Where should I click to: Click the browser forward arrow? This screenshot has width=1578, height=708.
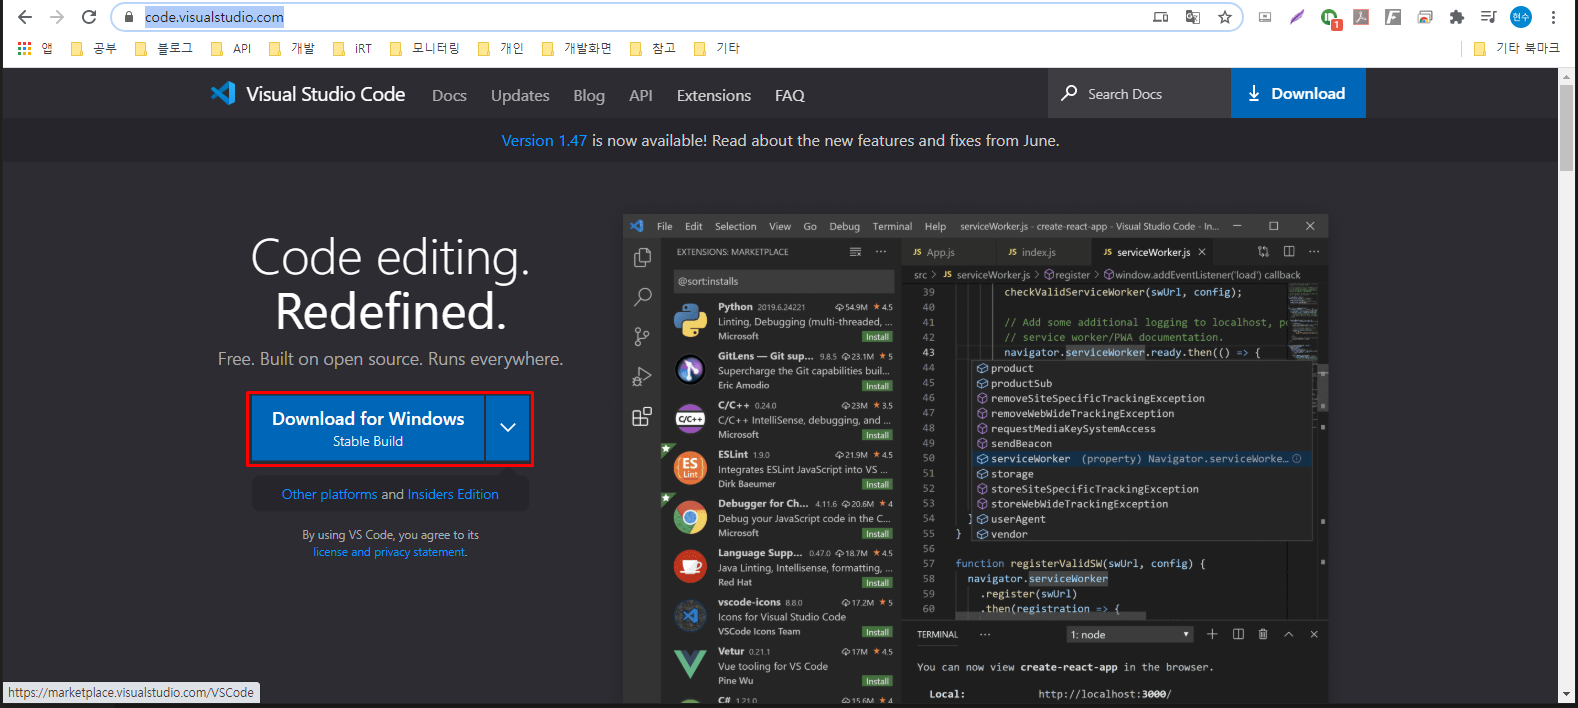click(57, 17)
